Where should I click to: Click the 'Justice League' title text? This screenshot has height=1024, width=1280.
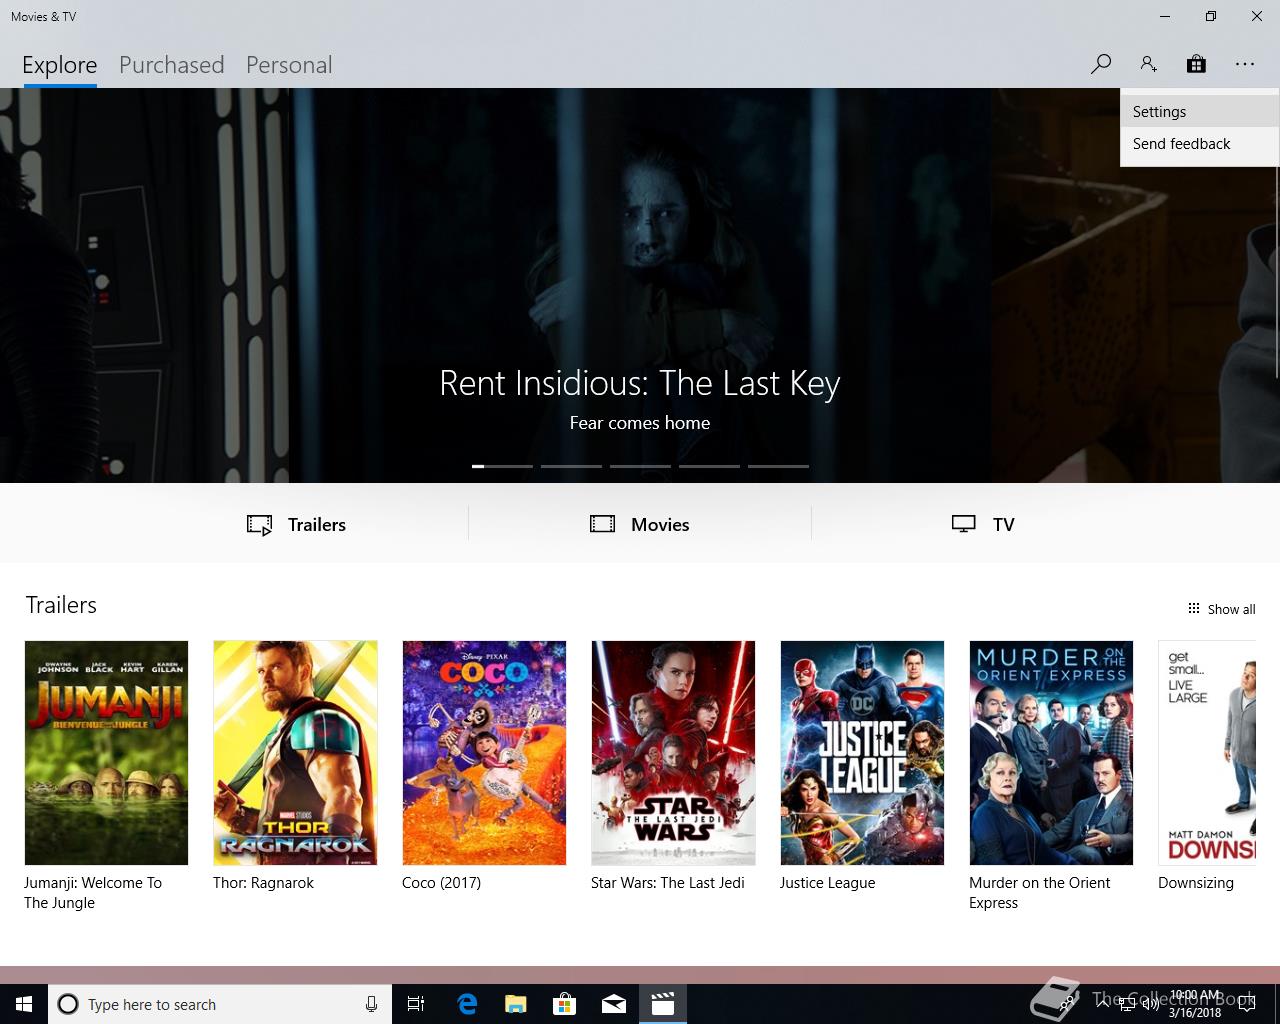(x=827, y=883)
